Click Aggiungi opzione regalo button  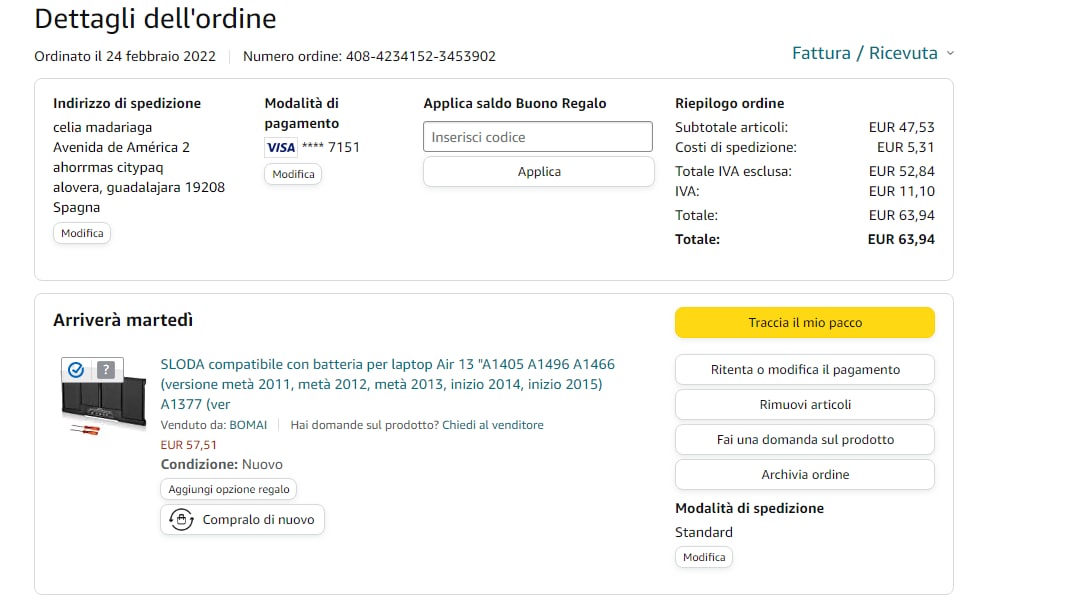(x=228, y=490)
